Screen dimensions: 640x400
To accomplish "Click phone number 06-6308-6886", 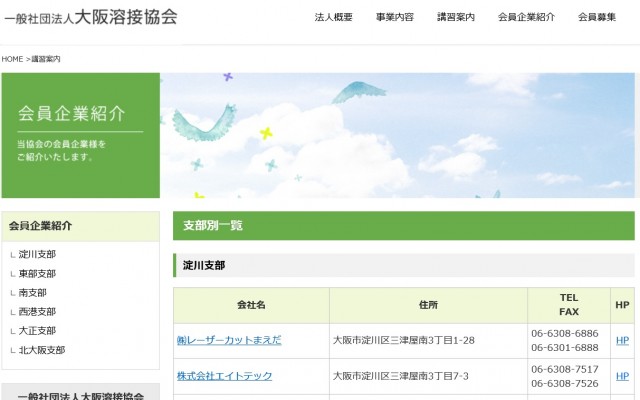I will tap(565, 333).
